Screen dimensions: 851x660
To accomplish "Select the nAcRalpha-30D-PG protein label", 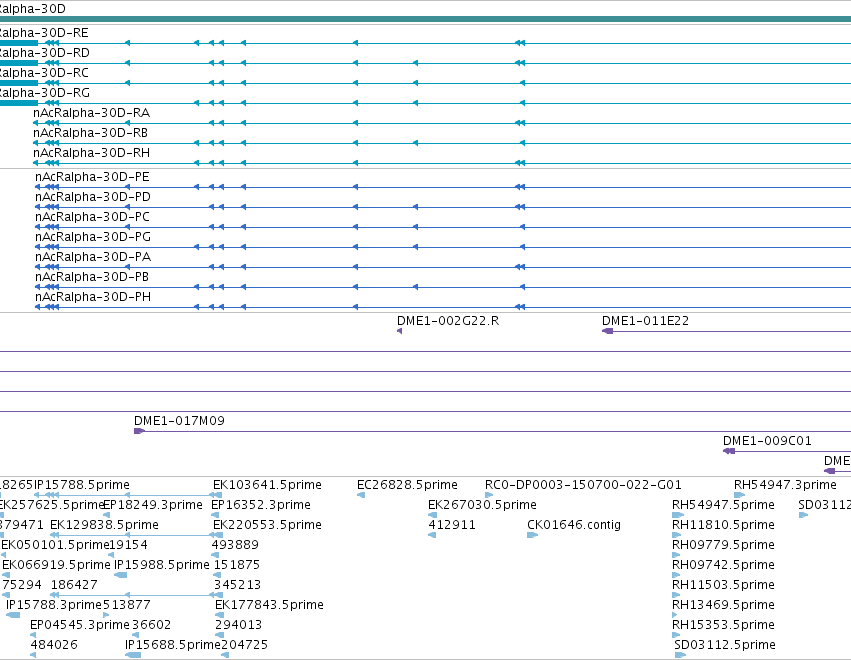I will click(93, 237).
